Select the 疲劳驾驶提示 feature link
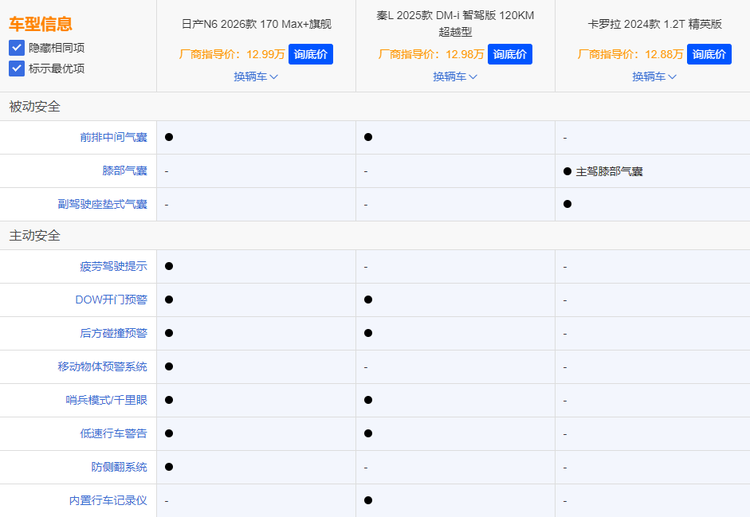Screen dimensions: 750x517 [x=113, y=266]
